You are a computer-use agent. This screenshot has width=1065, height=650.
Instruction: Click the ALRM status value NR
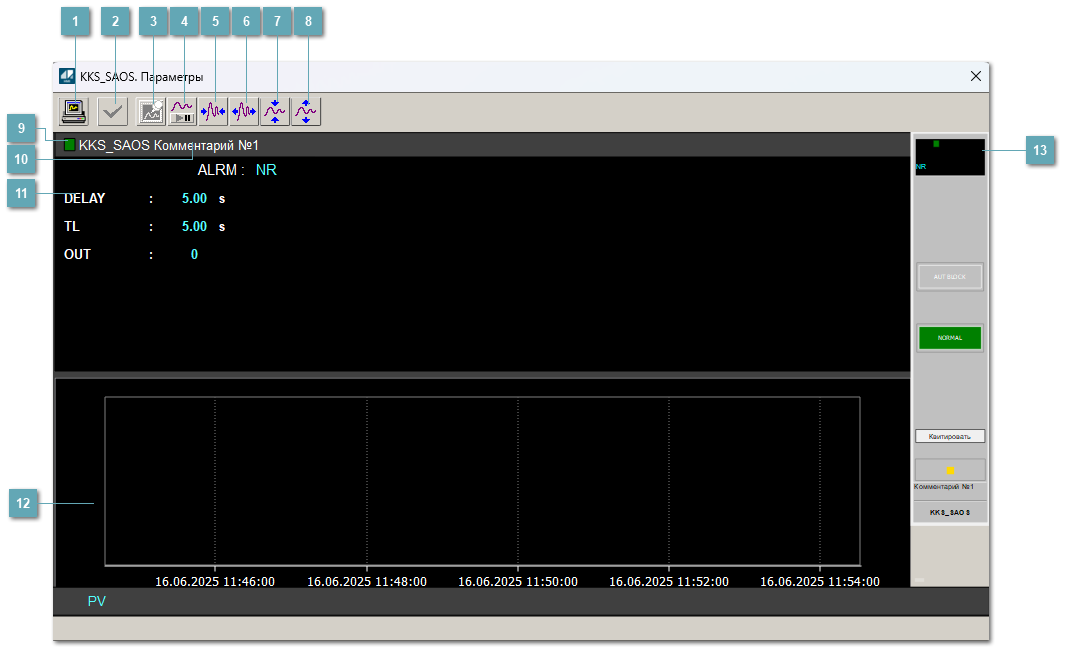(x=266, y=171)
